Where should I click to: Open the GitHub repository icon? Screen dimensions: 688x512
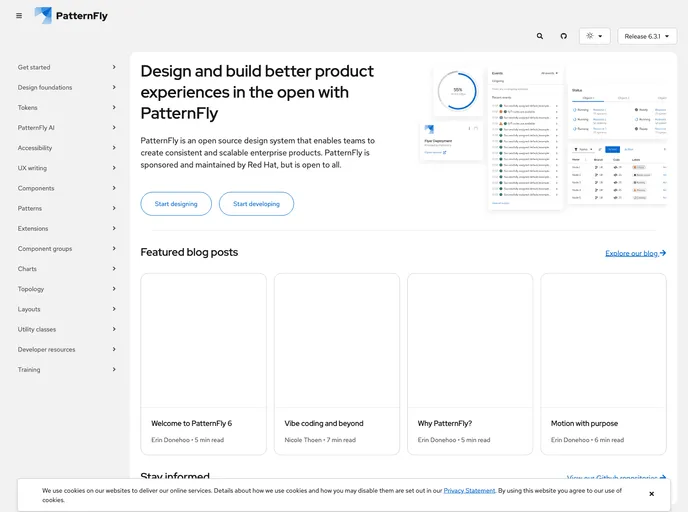click(563, 36)
